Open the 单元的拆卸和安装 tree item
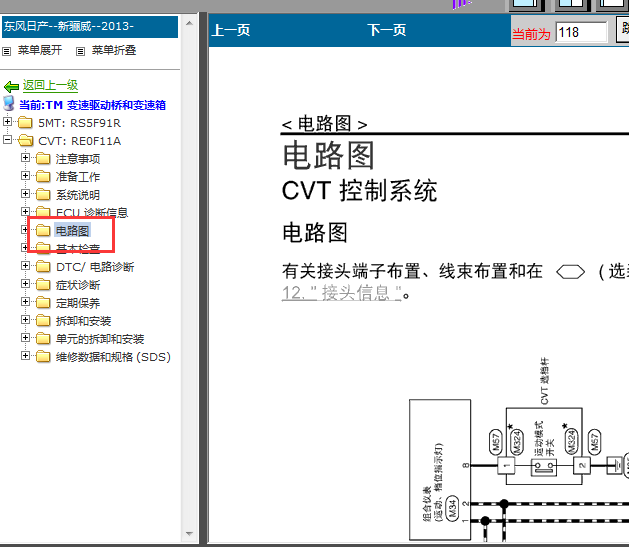Image resolution: width=629 pixels, height=547 pixels. [x=100, y=339]
